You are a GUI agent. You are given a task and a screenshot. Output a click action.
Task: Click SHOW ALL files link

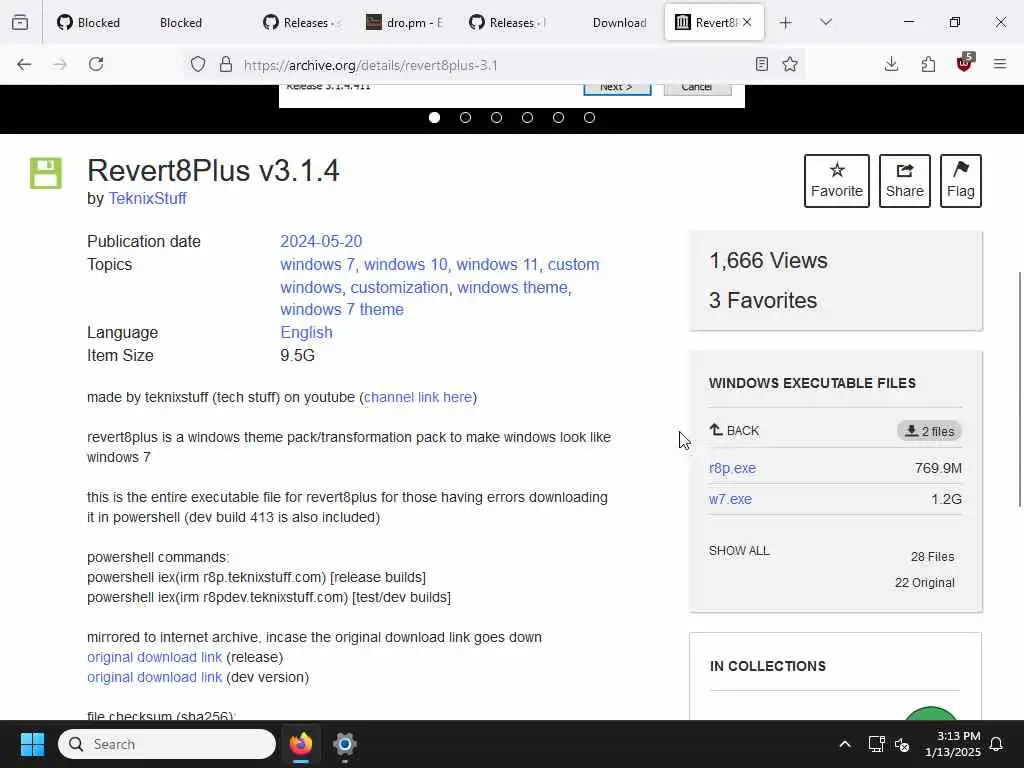pos(739,551)
